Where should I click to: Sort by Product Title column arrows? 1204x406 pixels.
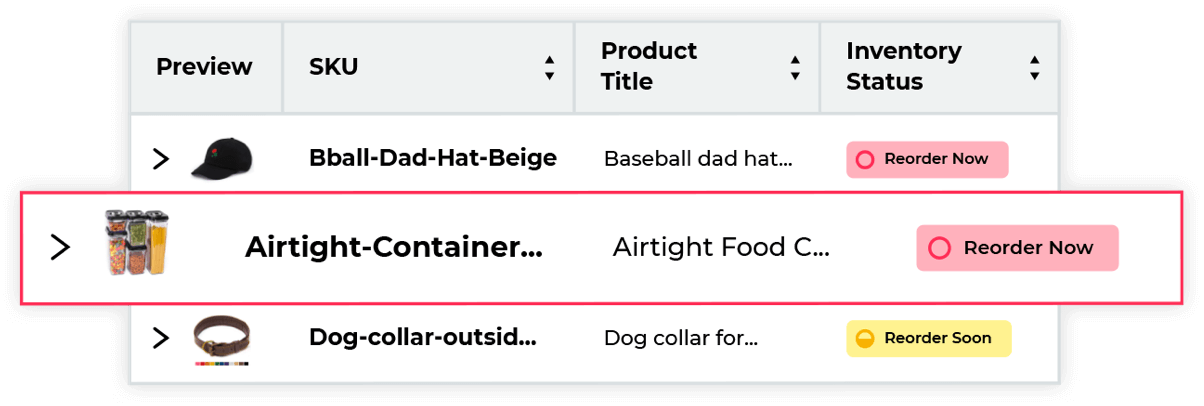[795, 68]
